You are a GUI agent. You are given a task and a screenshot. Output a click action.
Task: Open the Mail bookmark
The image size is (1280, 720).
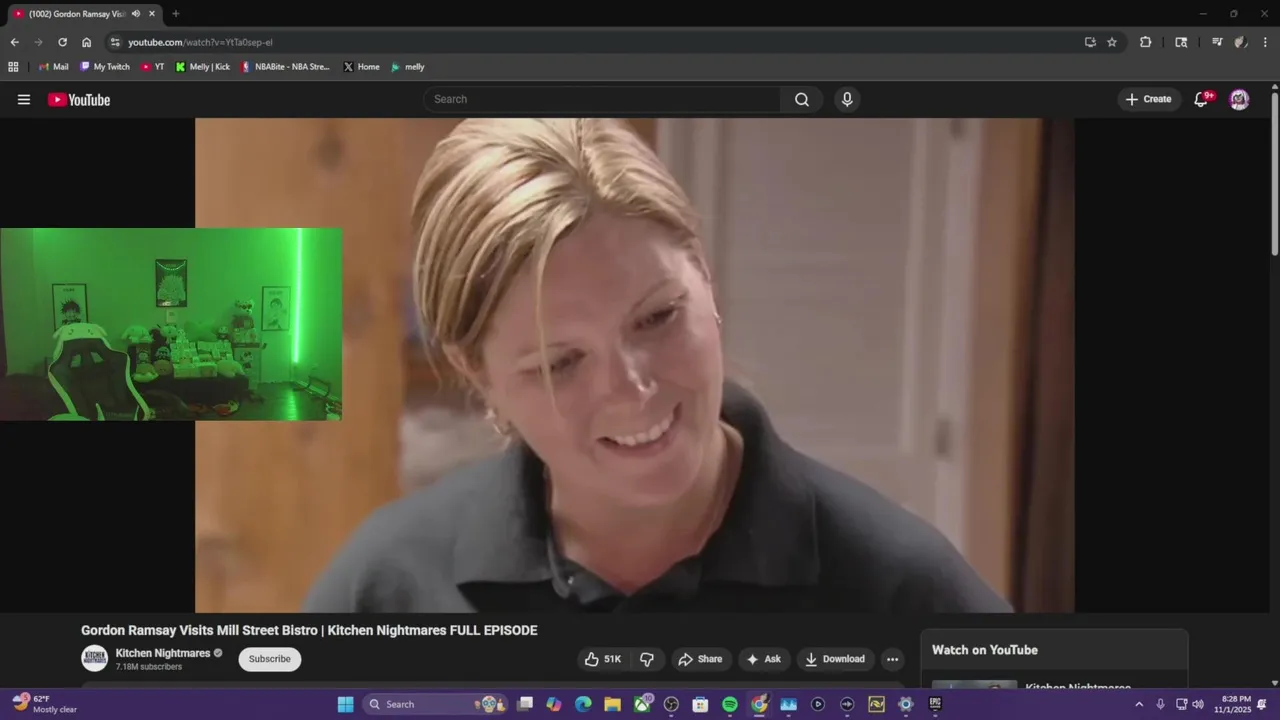53,67
